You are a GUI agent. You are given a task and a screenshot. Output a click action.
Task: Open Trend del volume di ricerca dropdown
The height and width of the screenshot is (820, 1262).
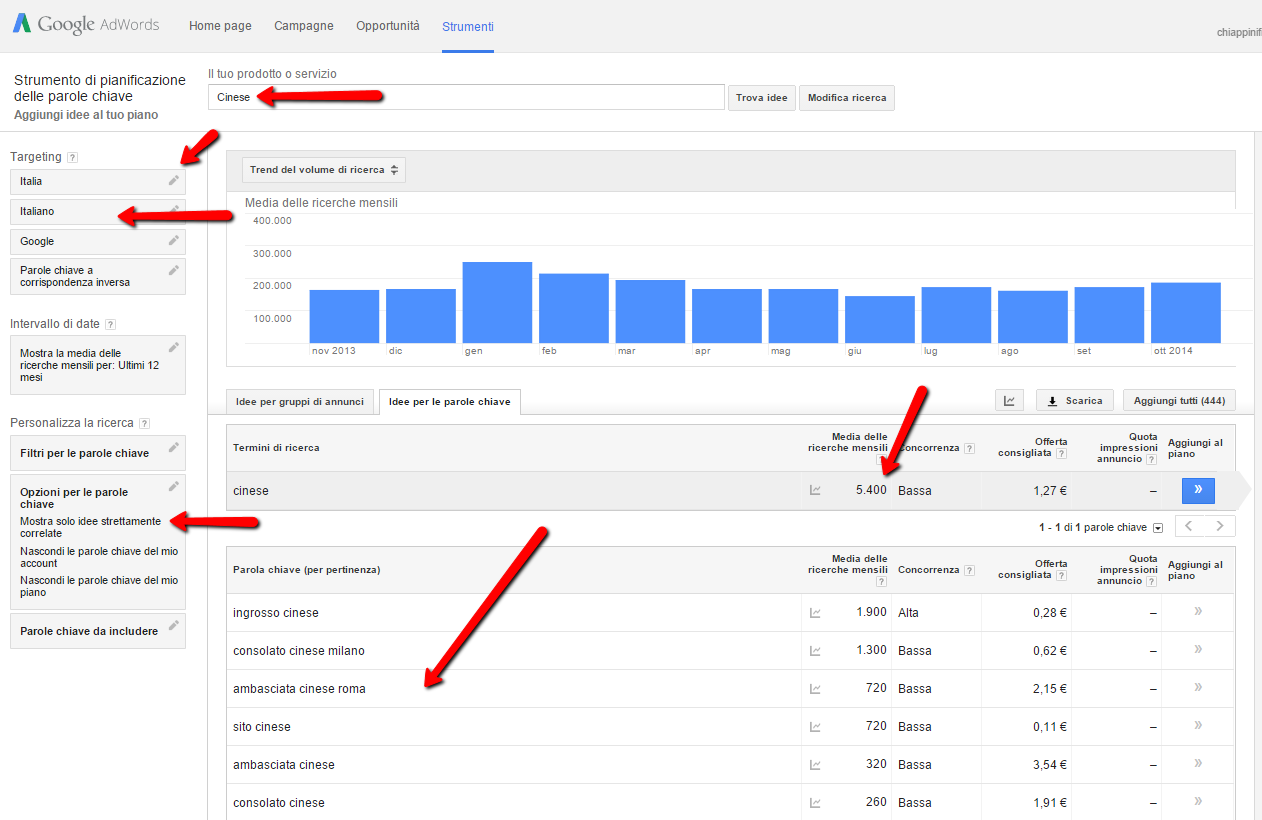(324, 170)
